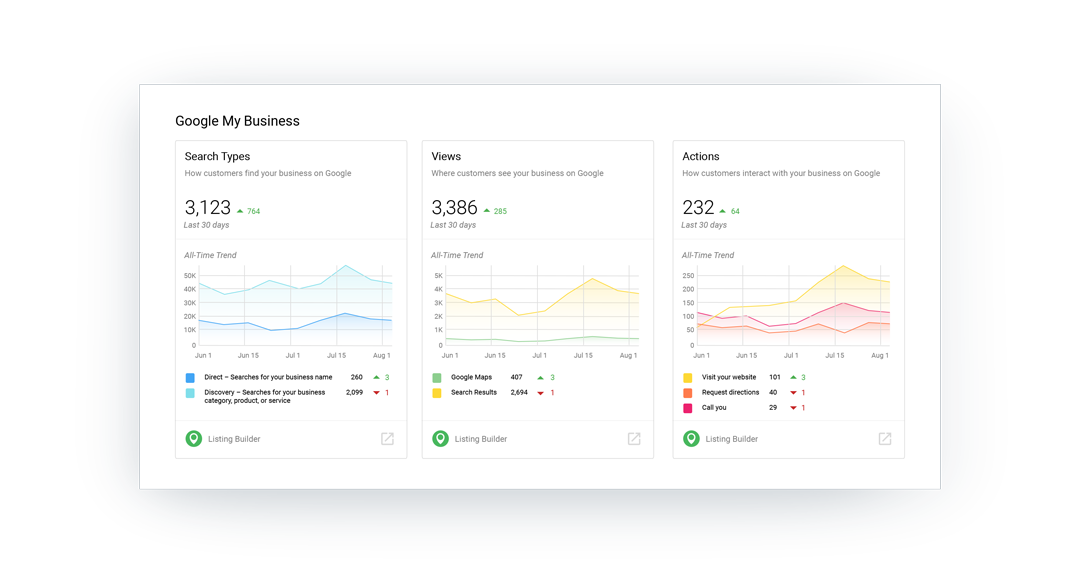Click the 232 total actions value

click(x=698, y=207)
